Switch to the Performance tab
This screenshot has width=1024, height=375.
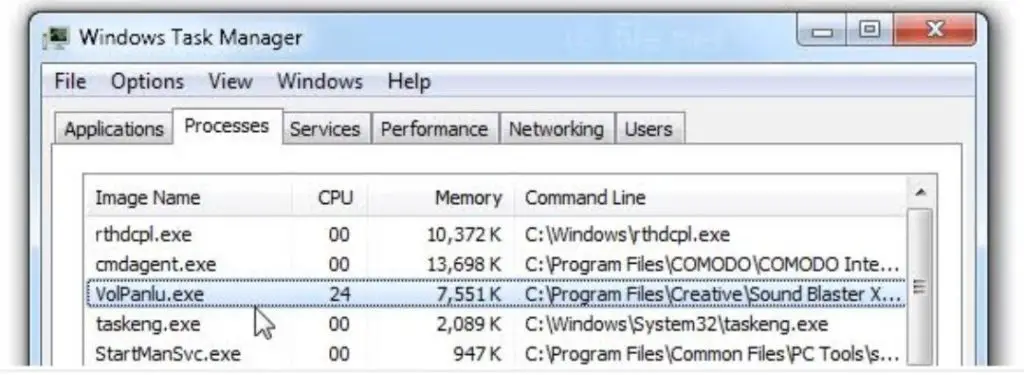[x=434, y=129]
